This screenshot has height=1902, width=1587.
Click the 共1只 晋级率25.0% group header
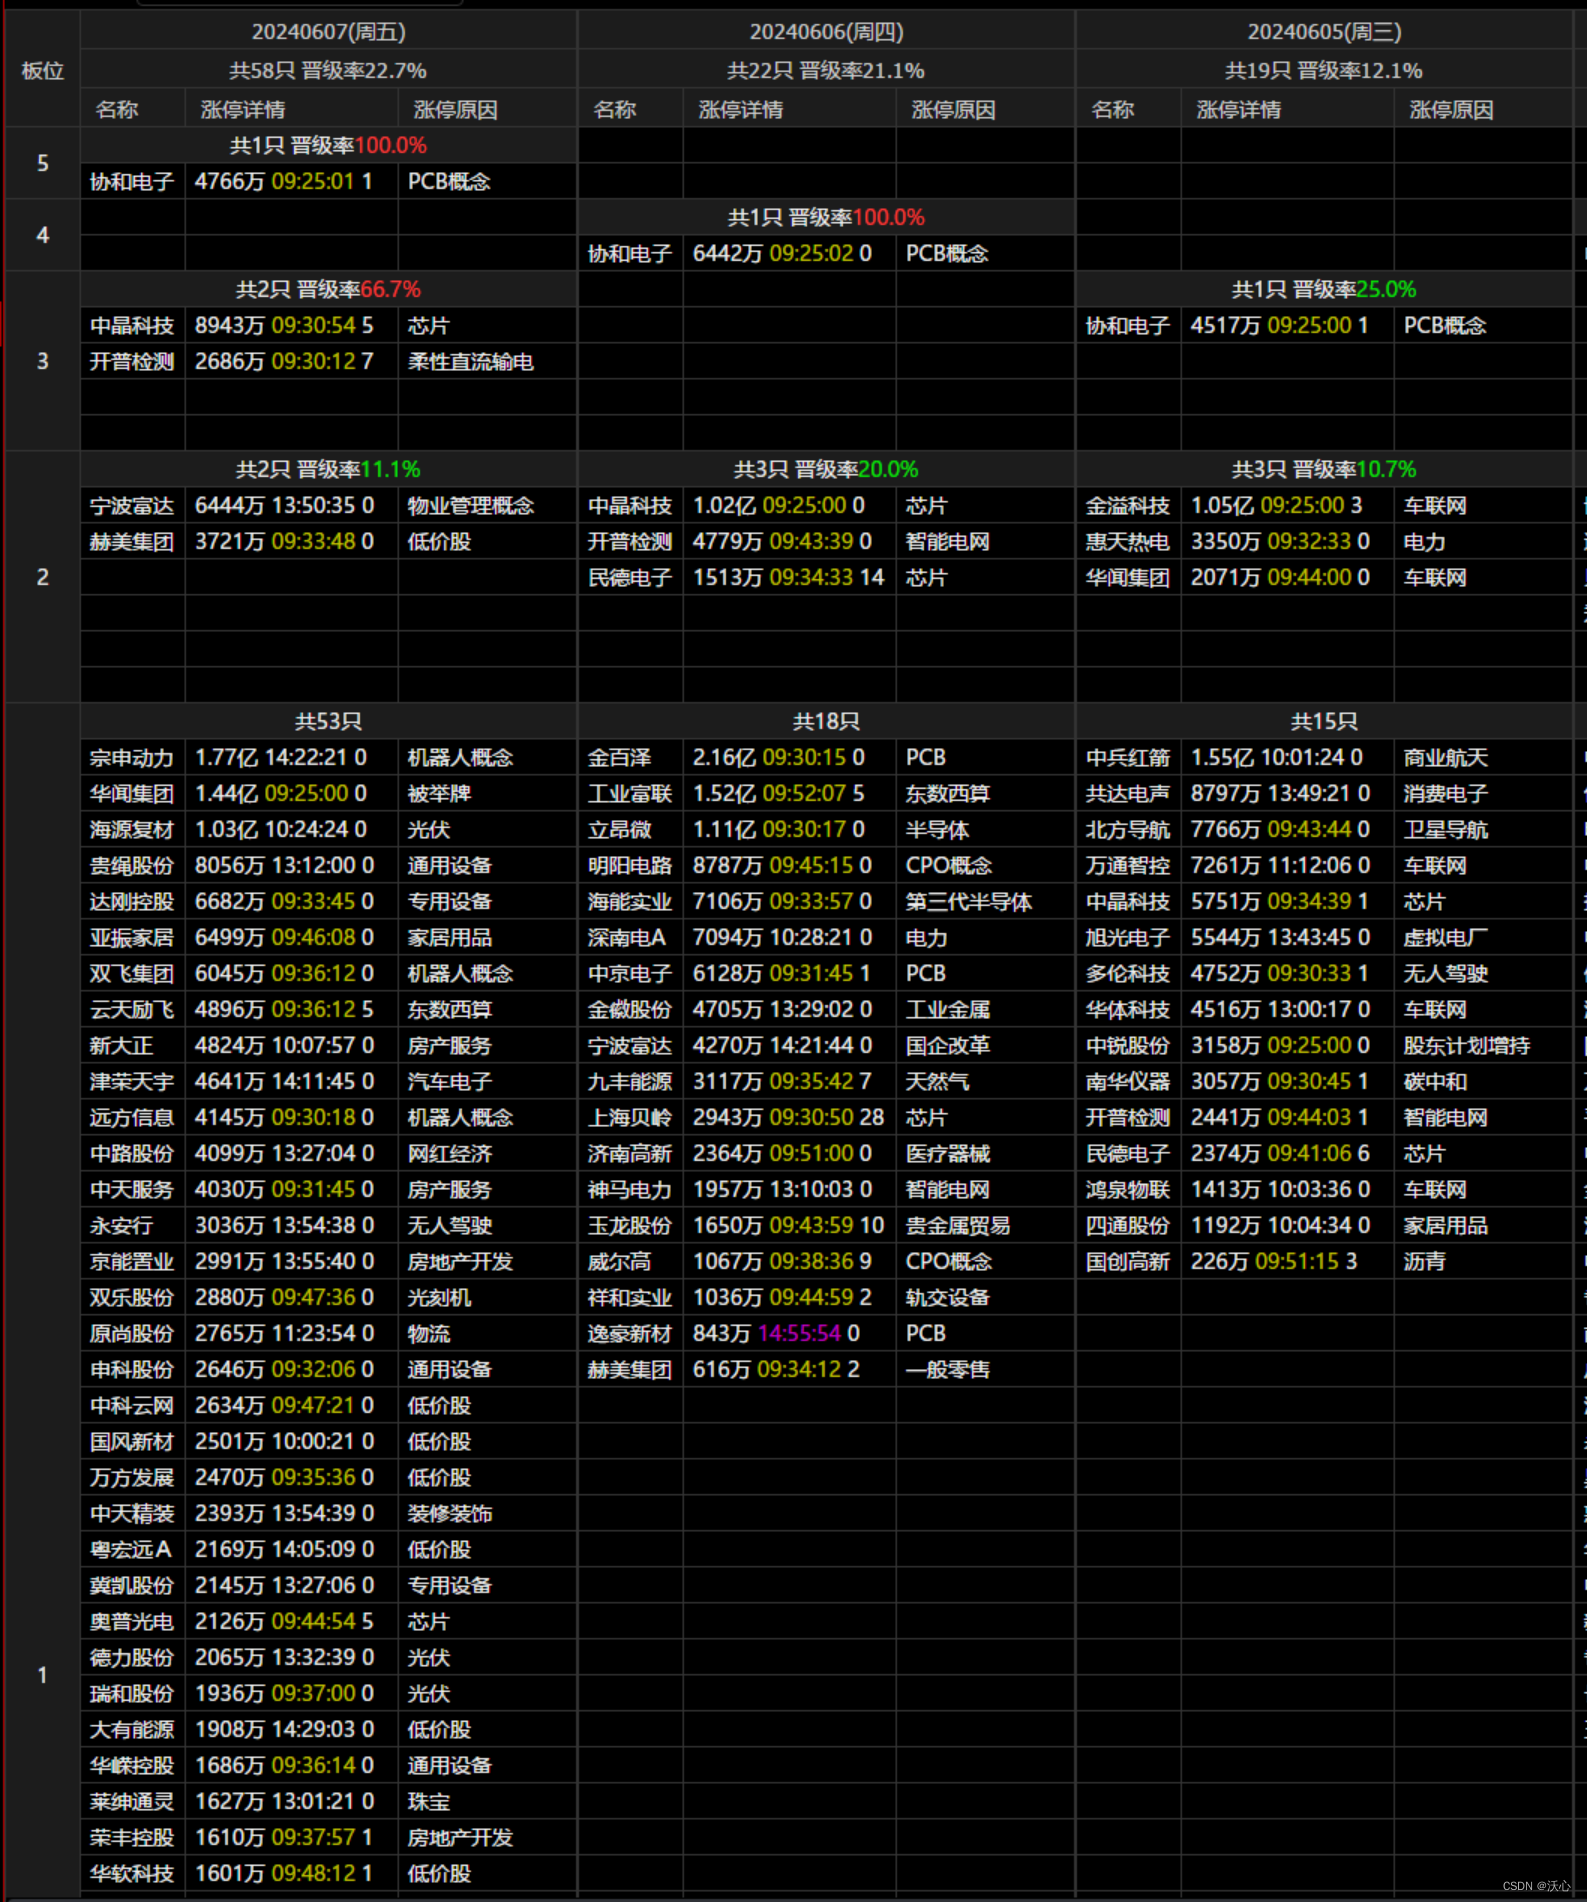(x=1324, y=290)
